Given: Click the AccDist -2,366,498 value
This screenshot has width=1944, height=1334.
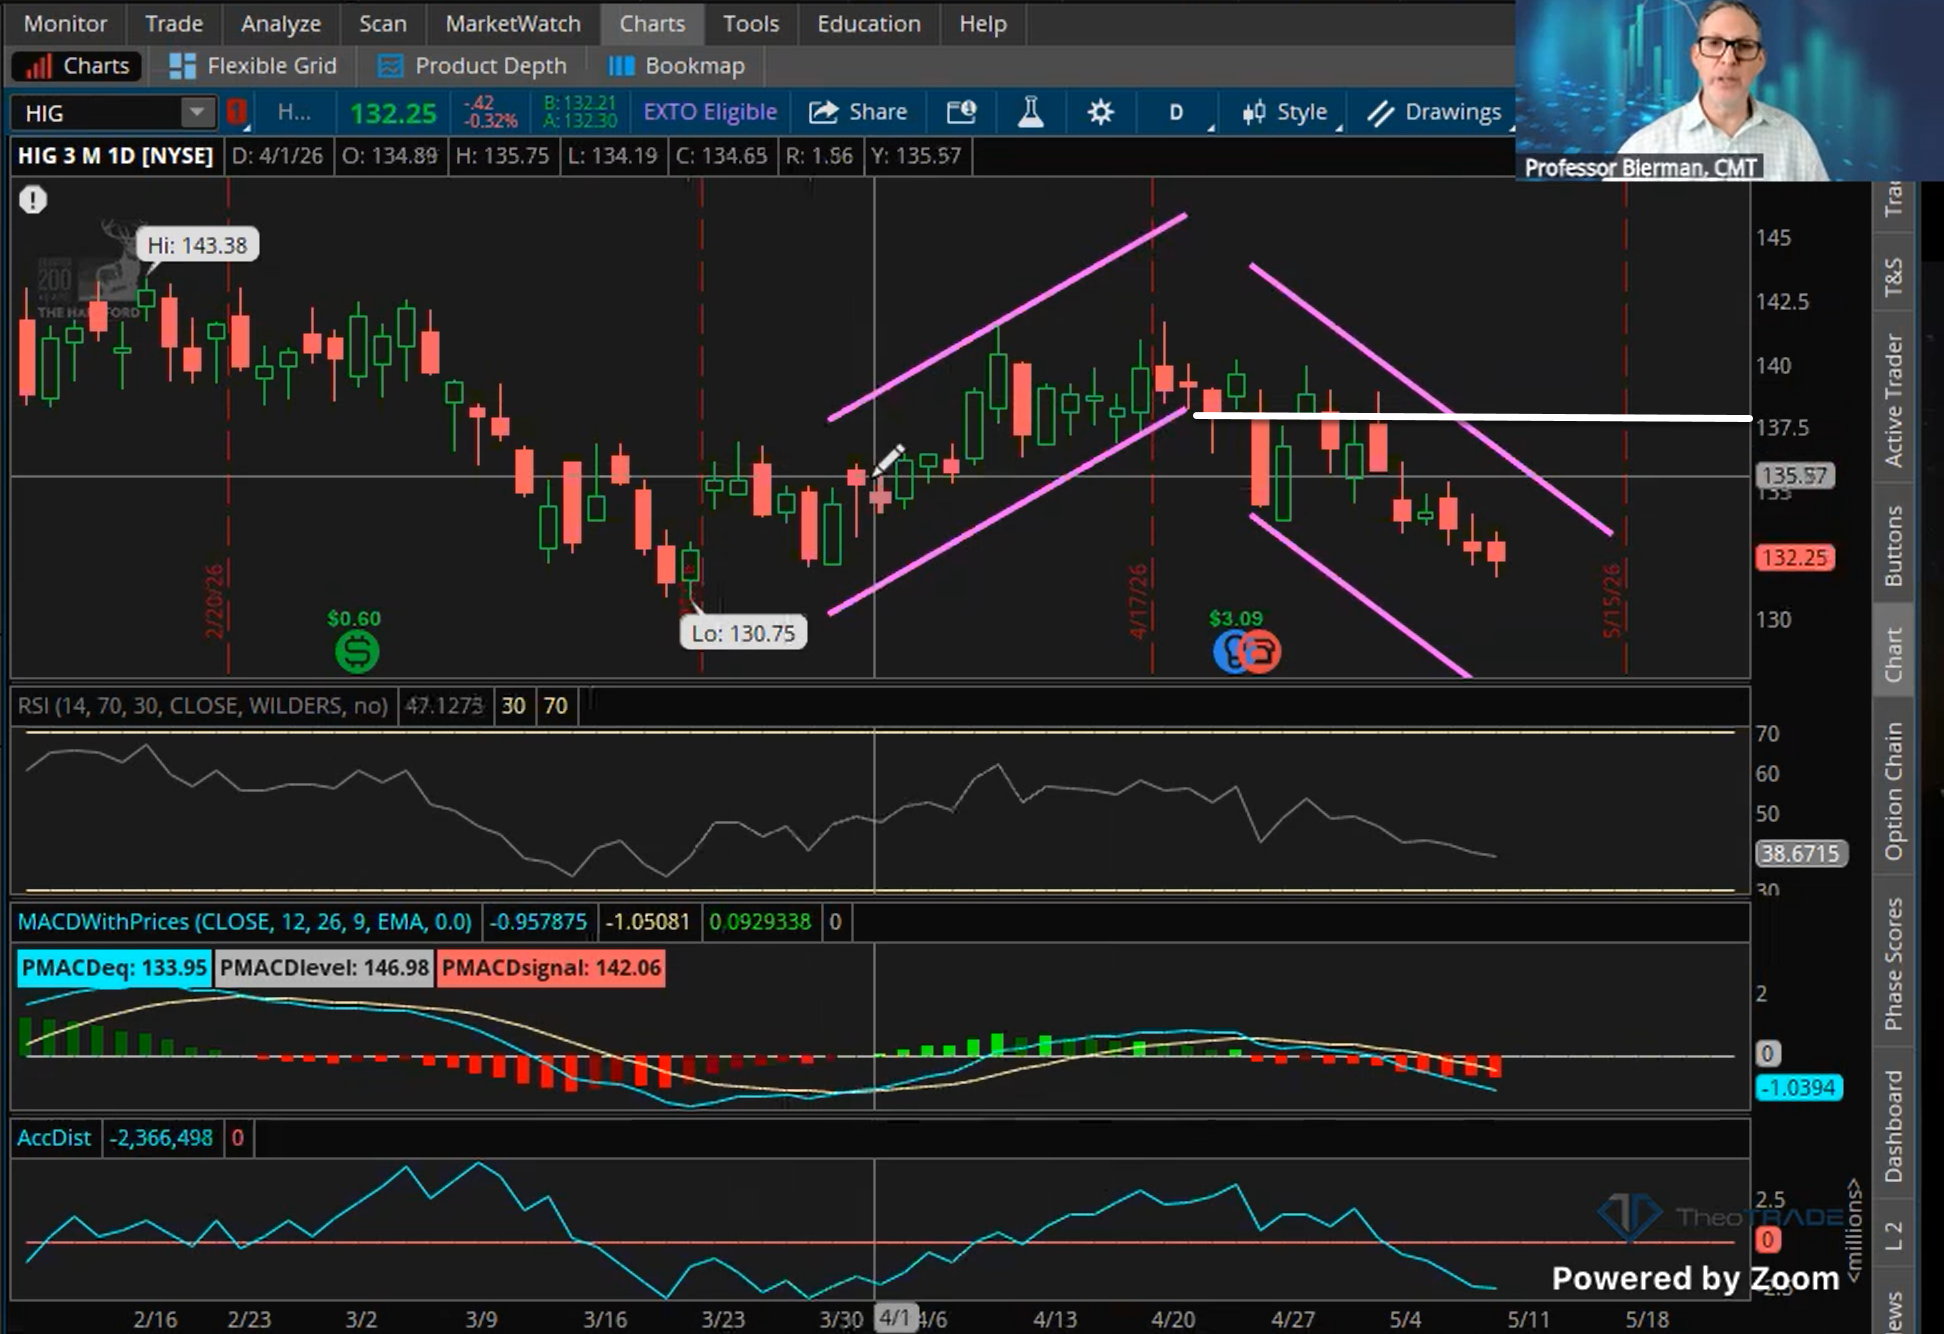Looking at the screenshot, I should pos(162,1138).
